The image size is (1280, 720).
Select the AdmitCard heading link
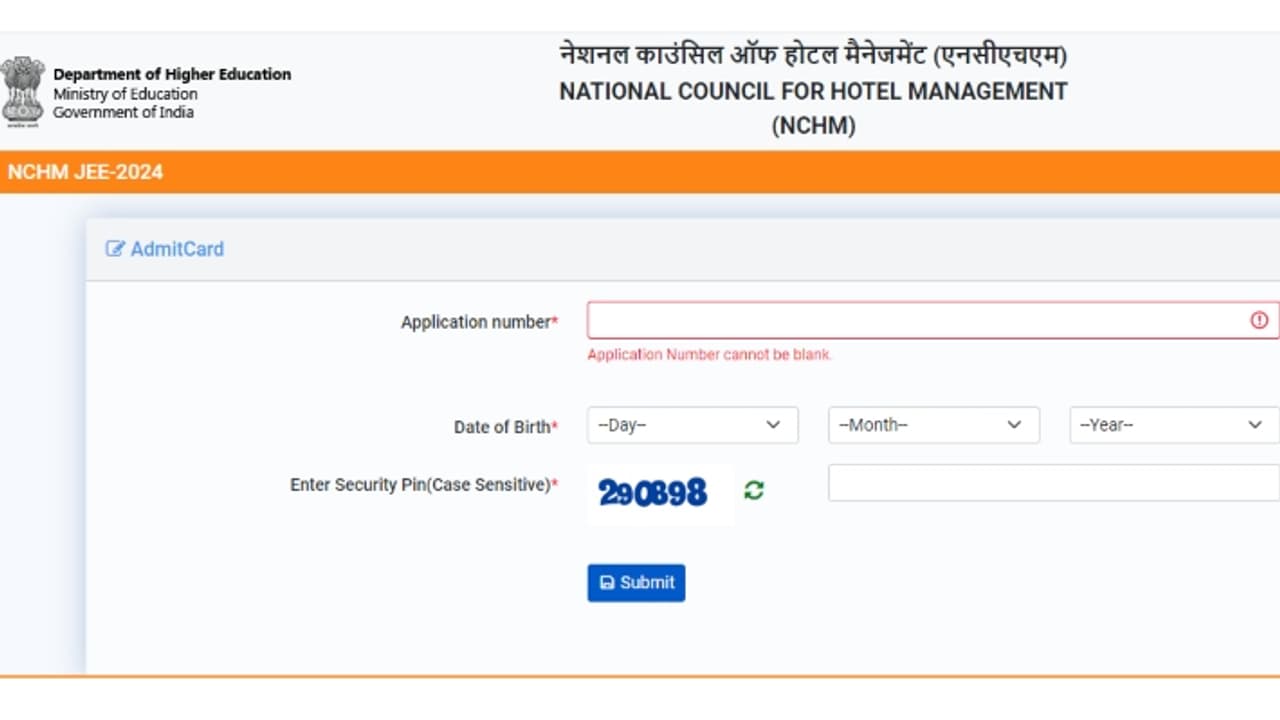(176, 249)
